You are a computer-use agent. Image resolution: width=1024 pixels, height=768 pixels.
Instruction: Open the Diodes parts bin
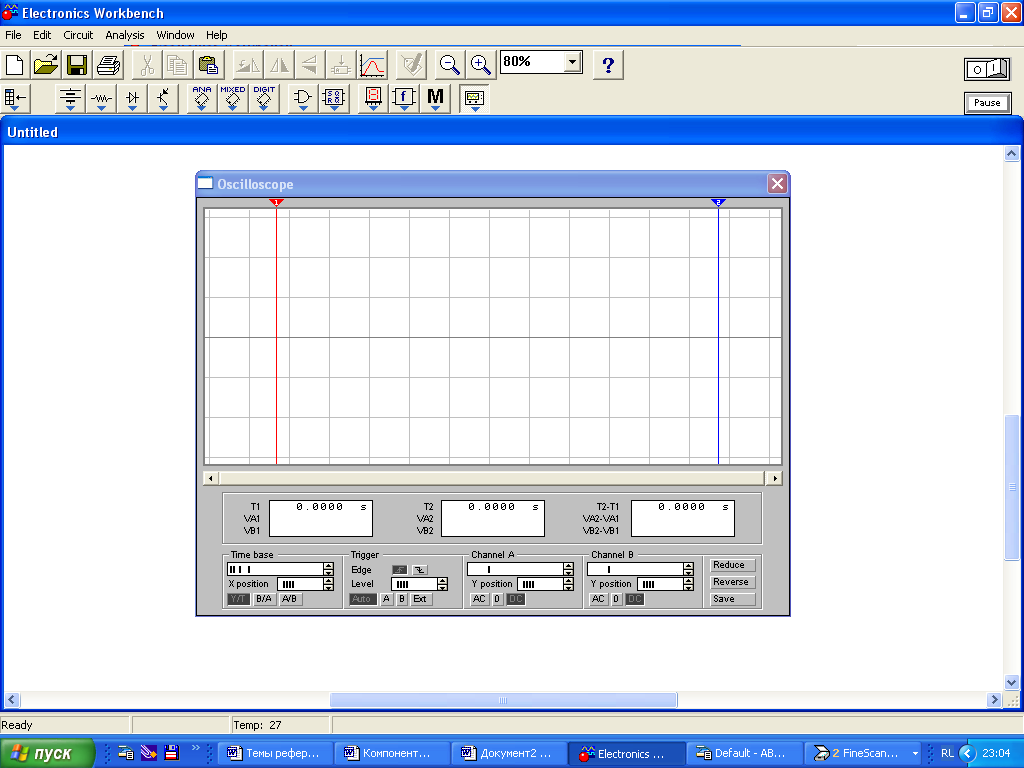click(x=133, y=99)
